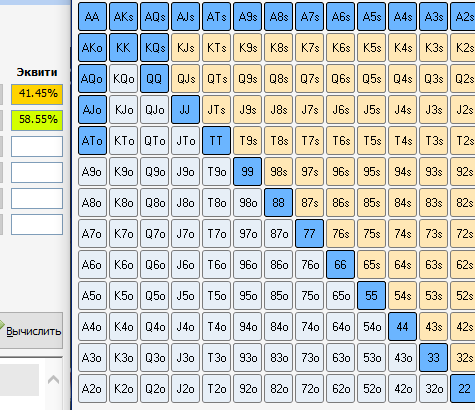Click the AQo hand cell
Screen dimensions: 475x410
[92, 78]
